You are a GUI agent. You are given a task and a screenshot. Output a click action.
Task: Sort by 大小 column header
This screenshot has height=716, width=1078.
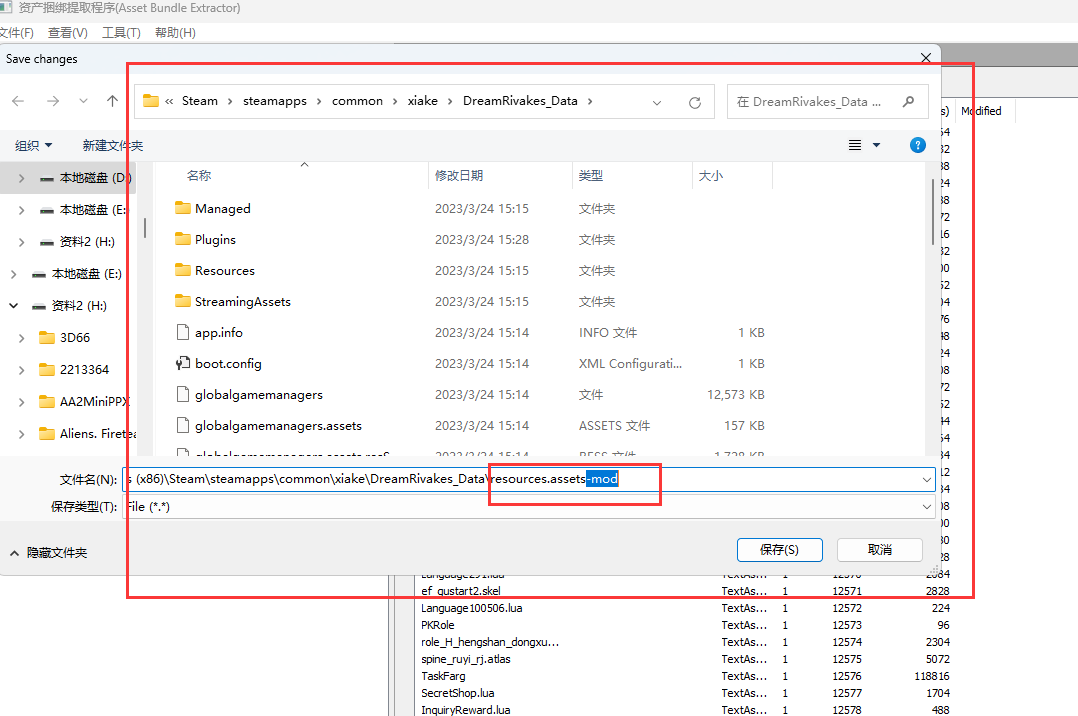coord(710,175)
